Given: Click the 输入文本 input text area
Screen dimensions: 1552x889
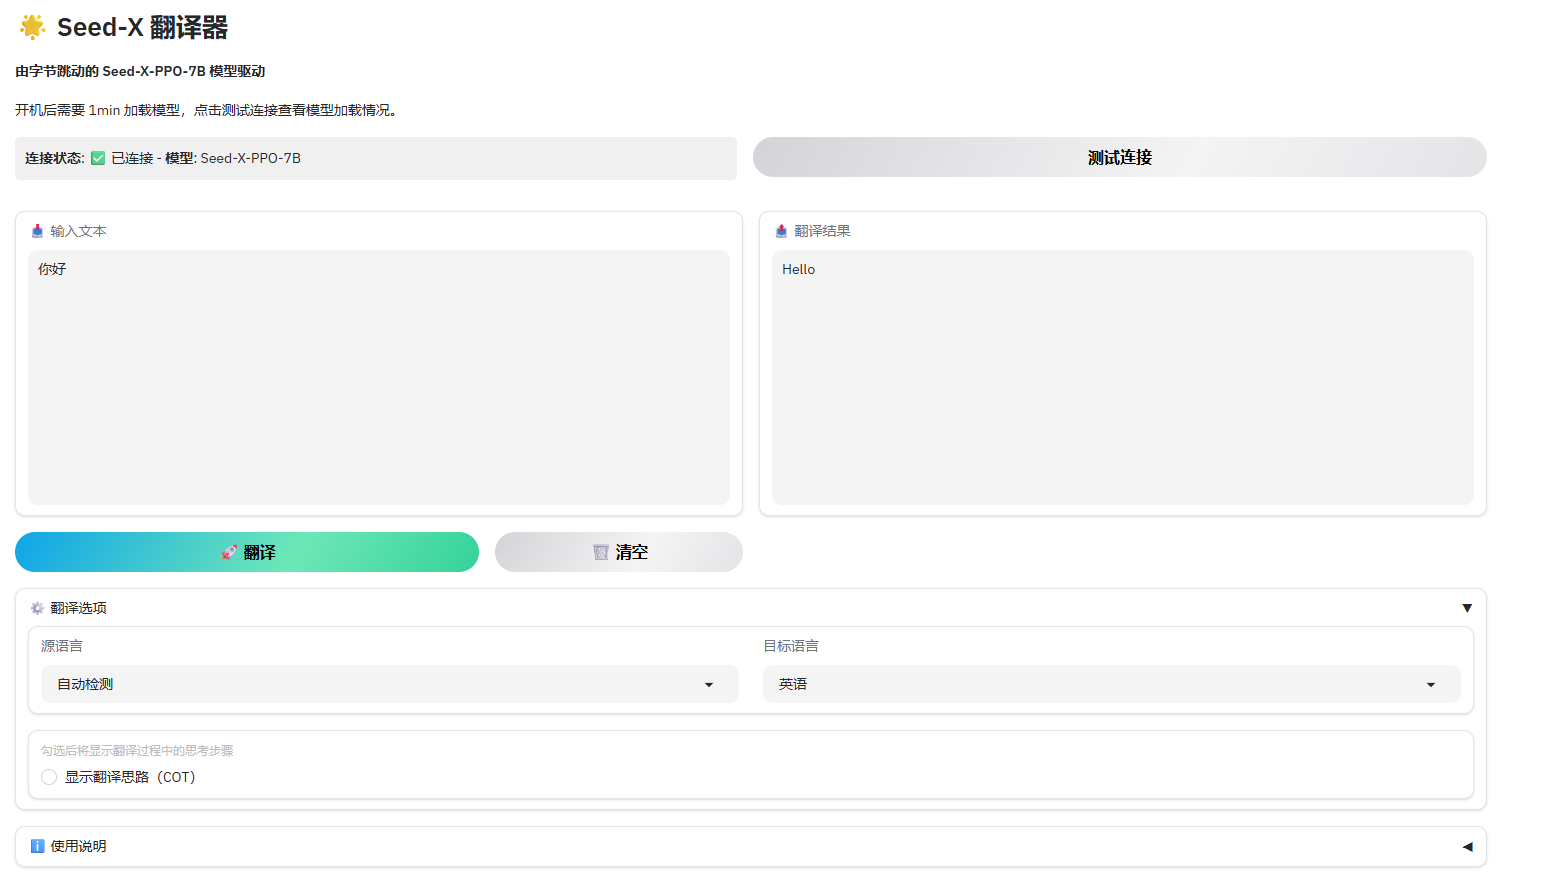Looking at the screenshot, I should tap(379, 377).
